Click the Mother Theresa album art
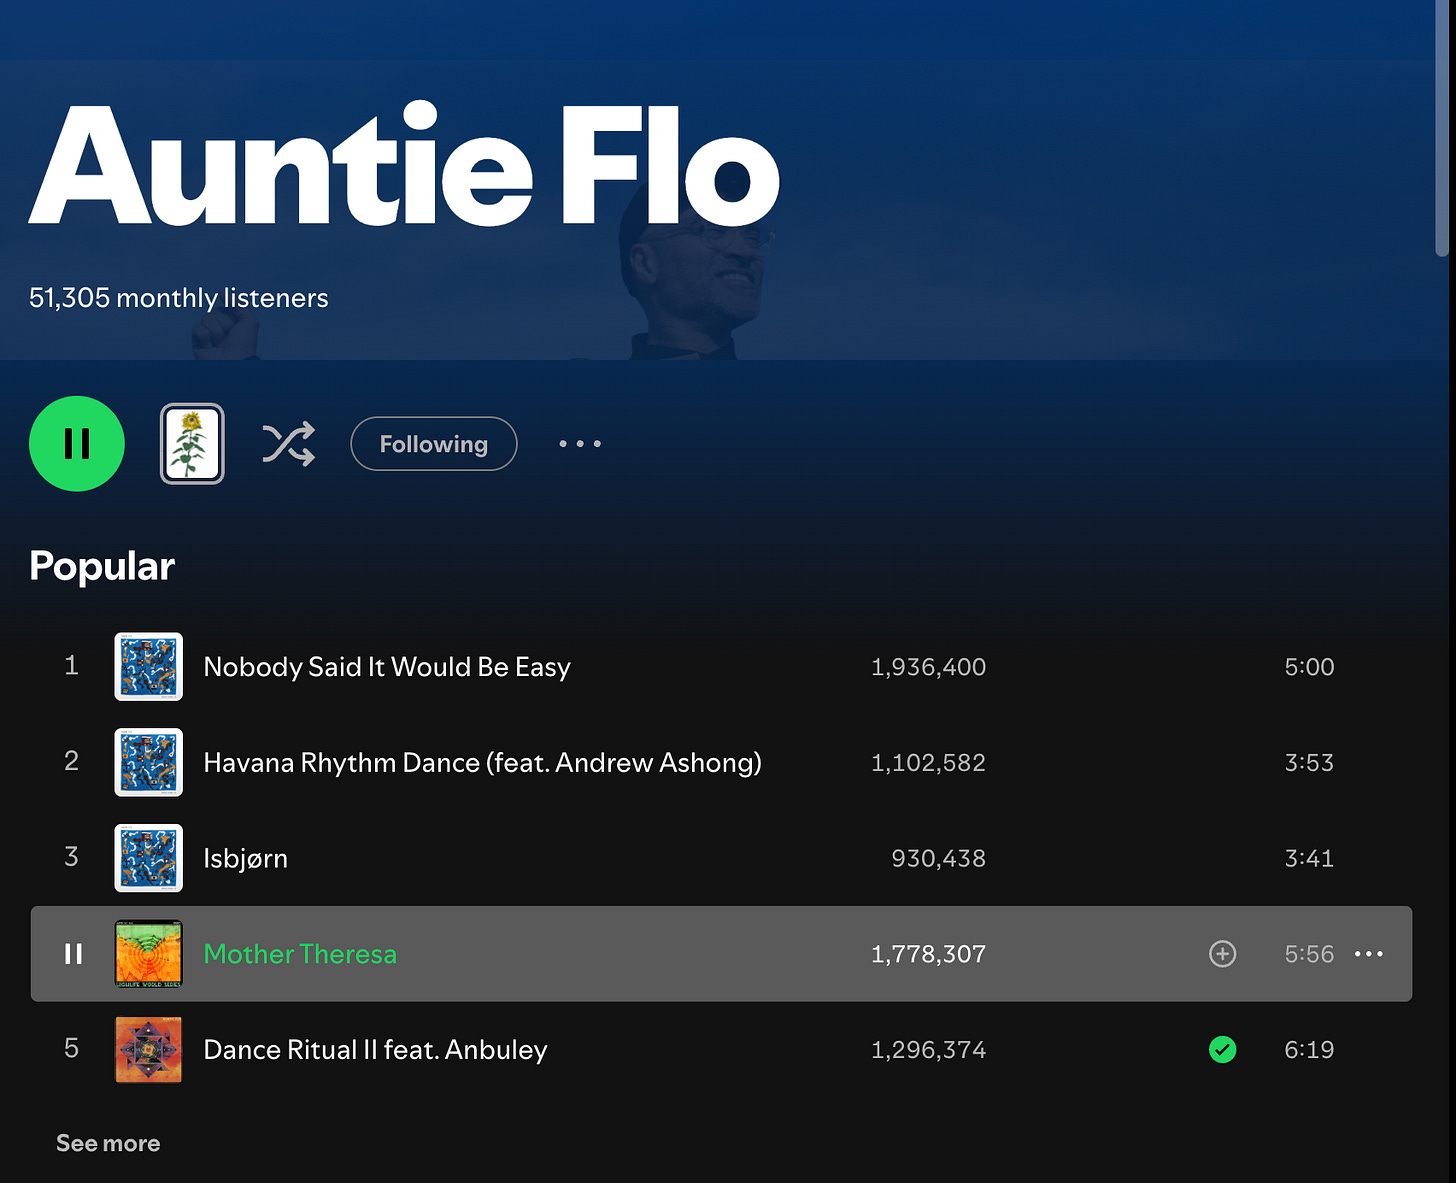 [148, 954]
